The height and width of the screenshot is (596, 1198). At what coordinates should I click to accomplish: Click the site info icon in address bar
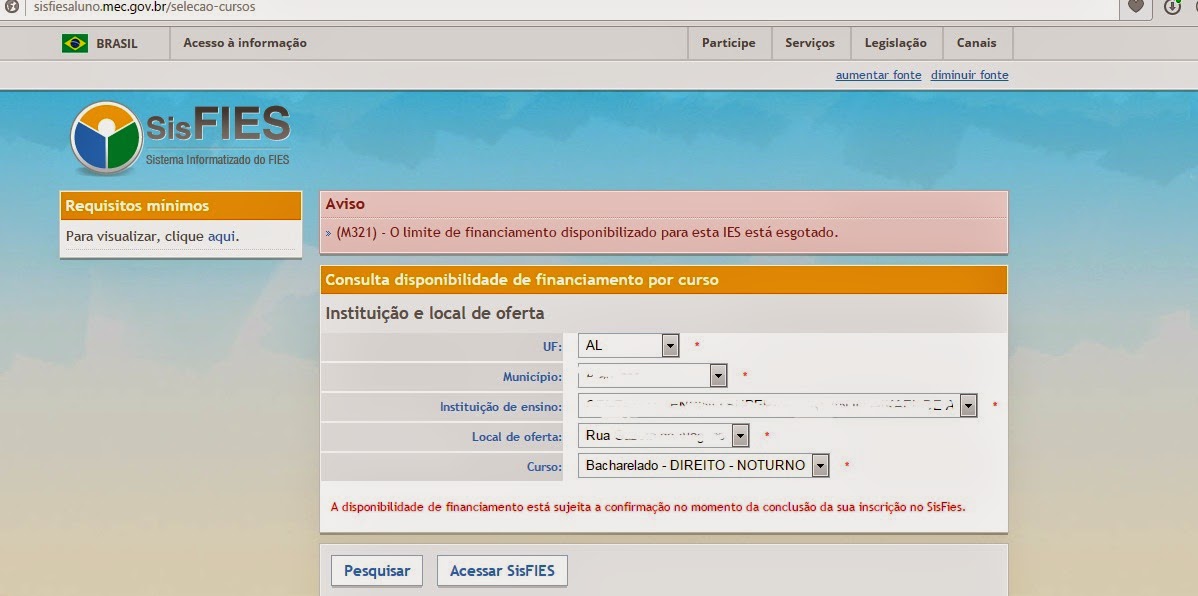pos(11,7)
